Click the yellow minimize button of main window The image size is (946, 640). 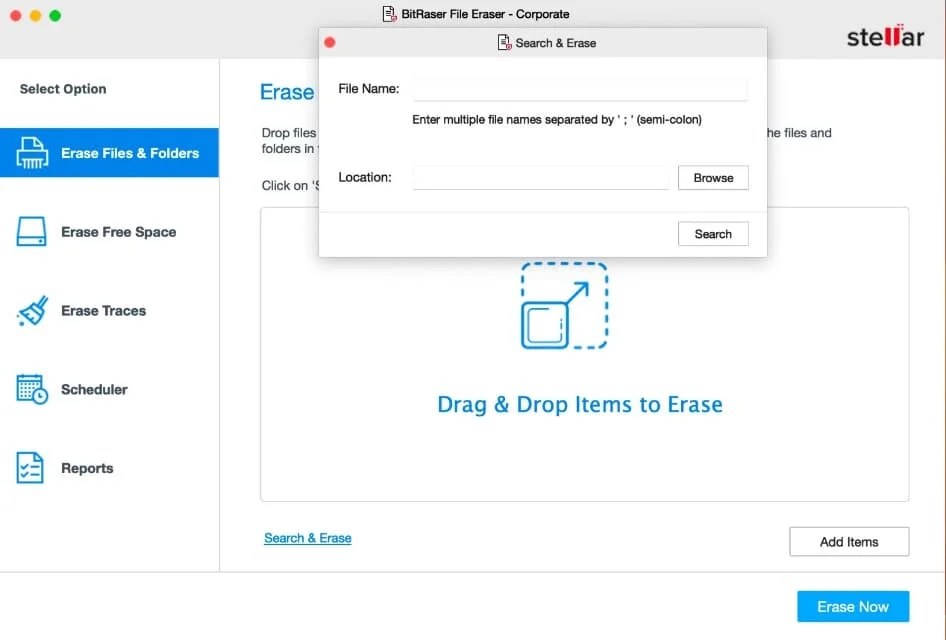(36, 16)
